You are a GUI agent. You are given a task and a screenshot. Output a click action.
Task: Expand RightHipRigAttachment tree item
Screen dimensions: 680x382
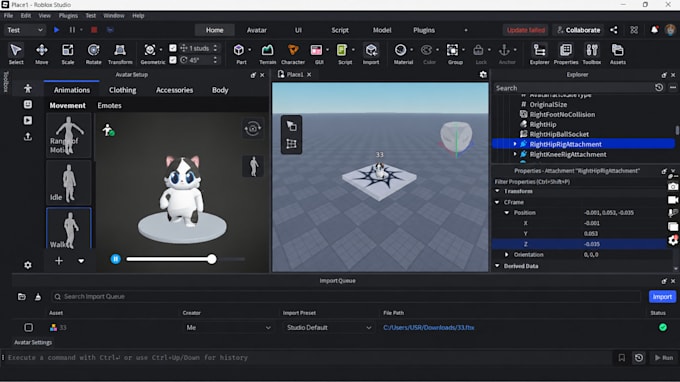point(515,144)
